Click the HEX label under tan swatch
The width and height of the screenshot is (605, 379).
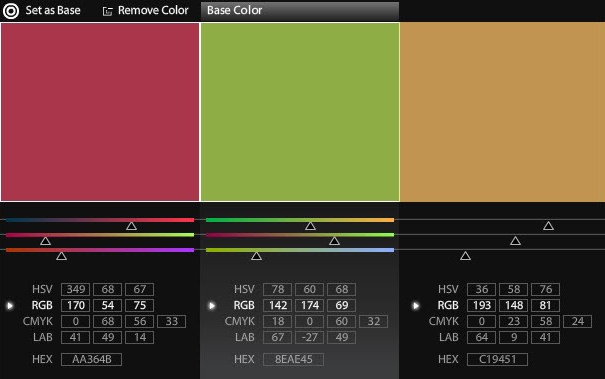point(448,359)
